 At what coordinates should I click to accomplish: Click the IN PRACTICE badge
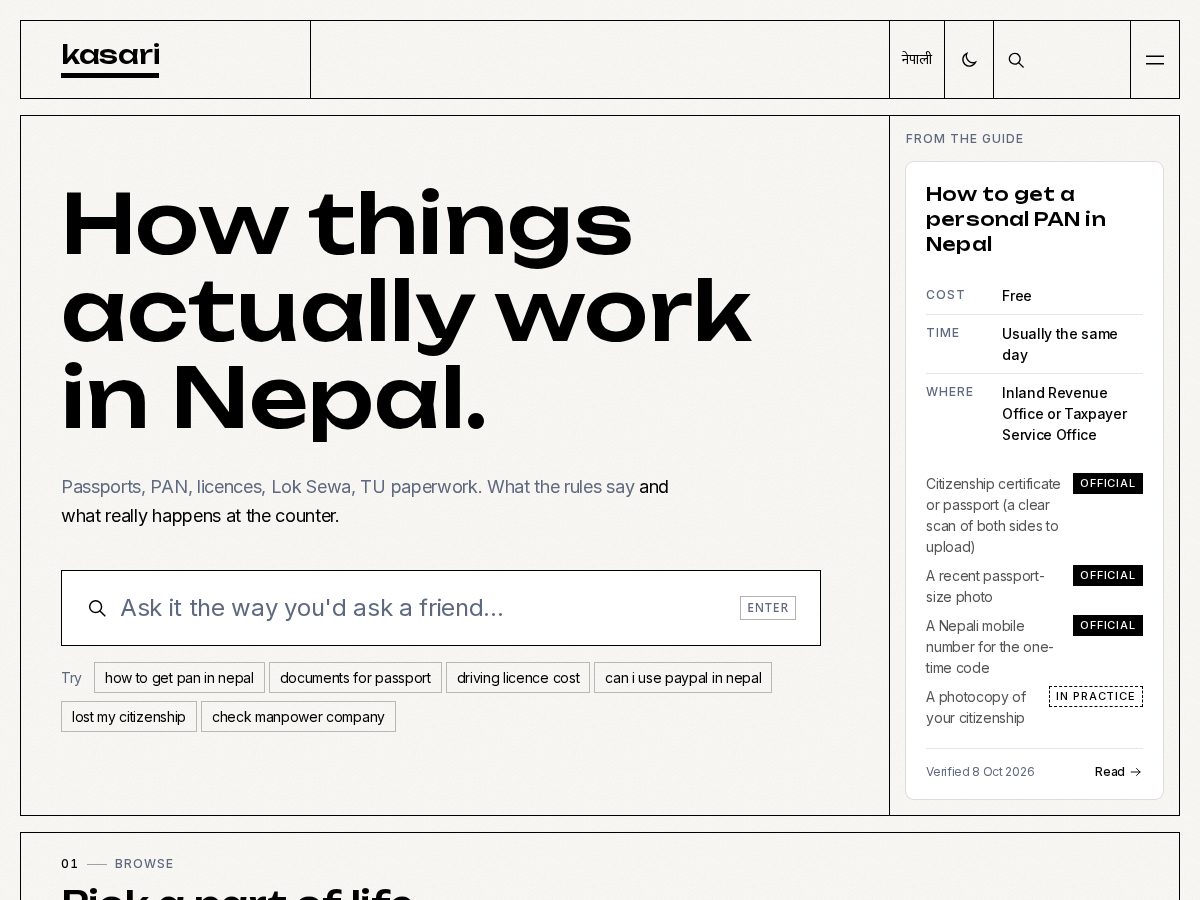click(1096, 696)
